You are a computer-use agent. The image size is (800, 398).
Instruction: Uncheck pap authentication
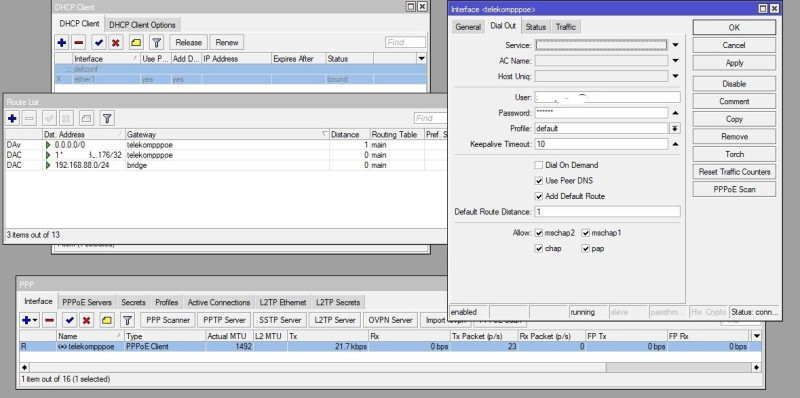586,248
